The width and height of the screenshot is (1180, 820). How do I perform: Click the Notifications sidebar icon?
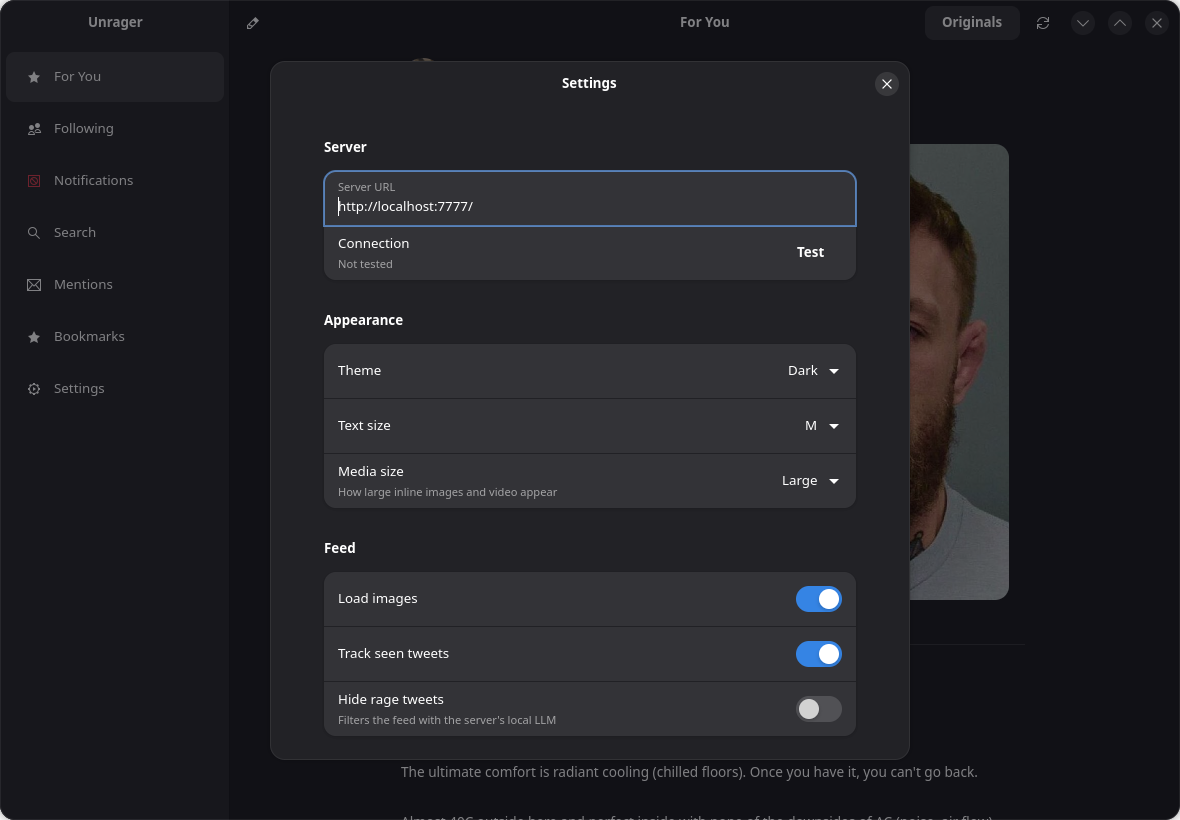tap(34, 181)
